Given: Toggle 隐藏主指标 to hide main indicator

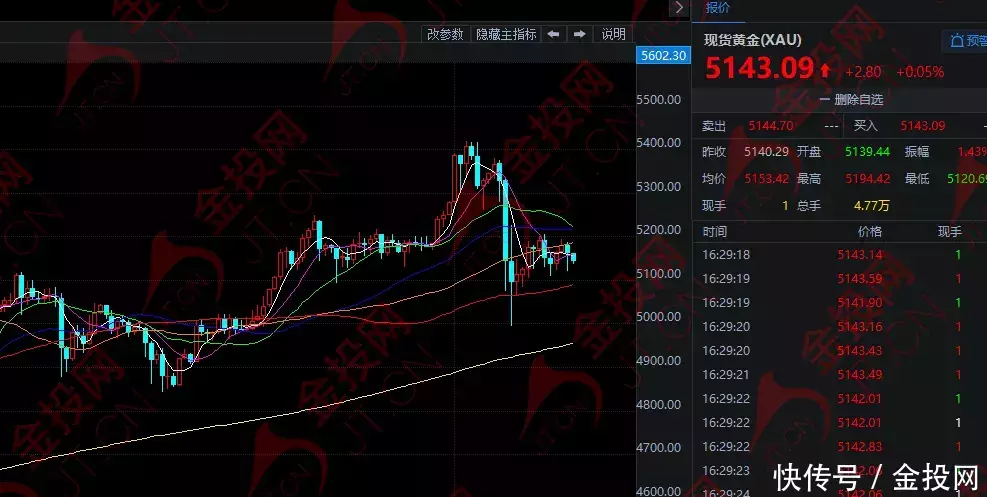Looking at the screenshot, I should click(506, 34).
